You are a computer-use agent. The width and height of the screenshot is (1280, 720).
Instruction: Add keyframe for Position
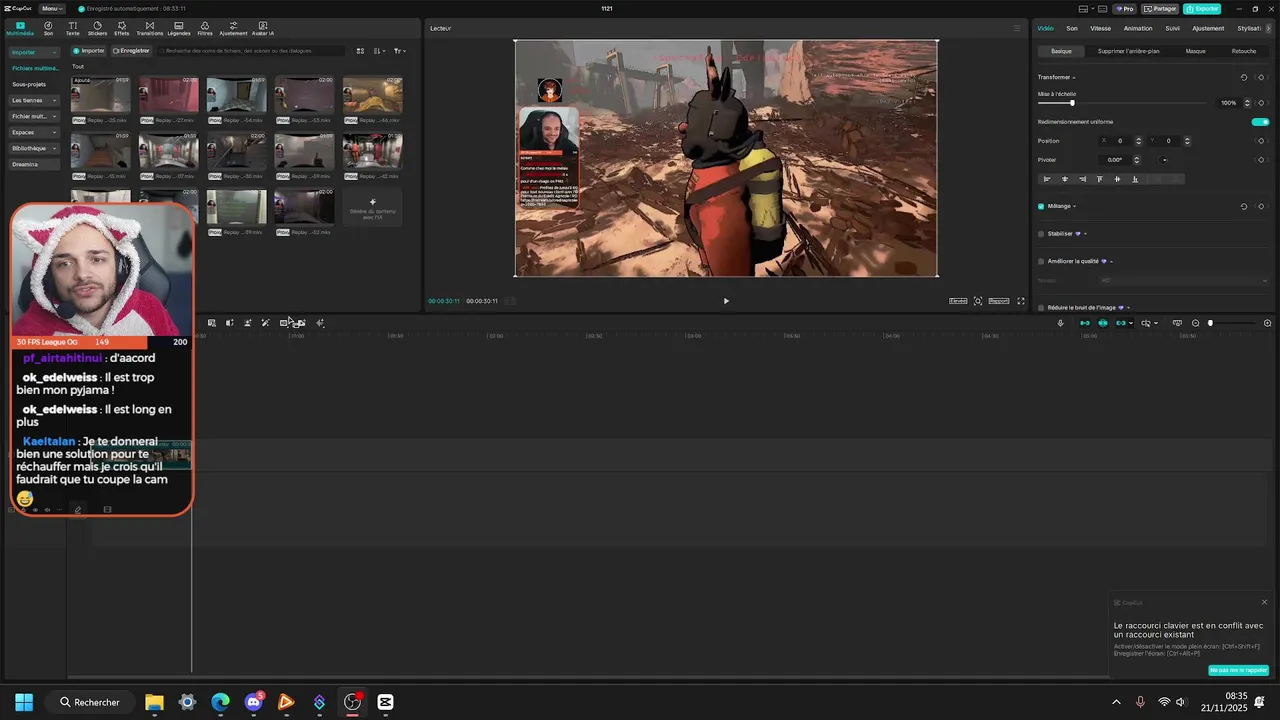[1261, 141]
